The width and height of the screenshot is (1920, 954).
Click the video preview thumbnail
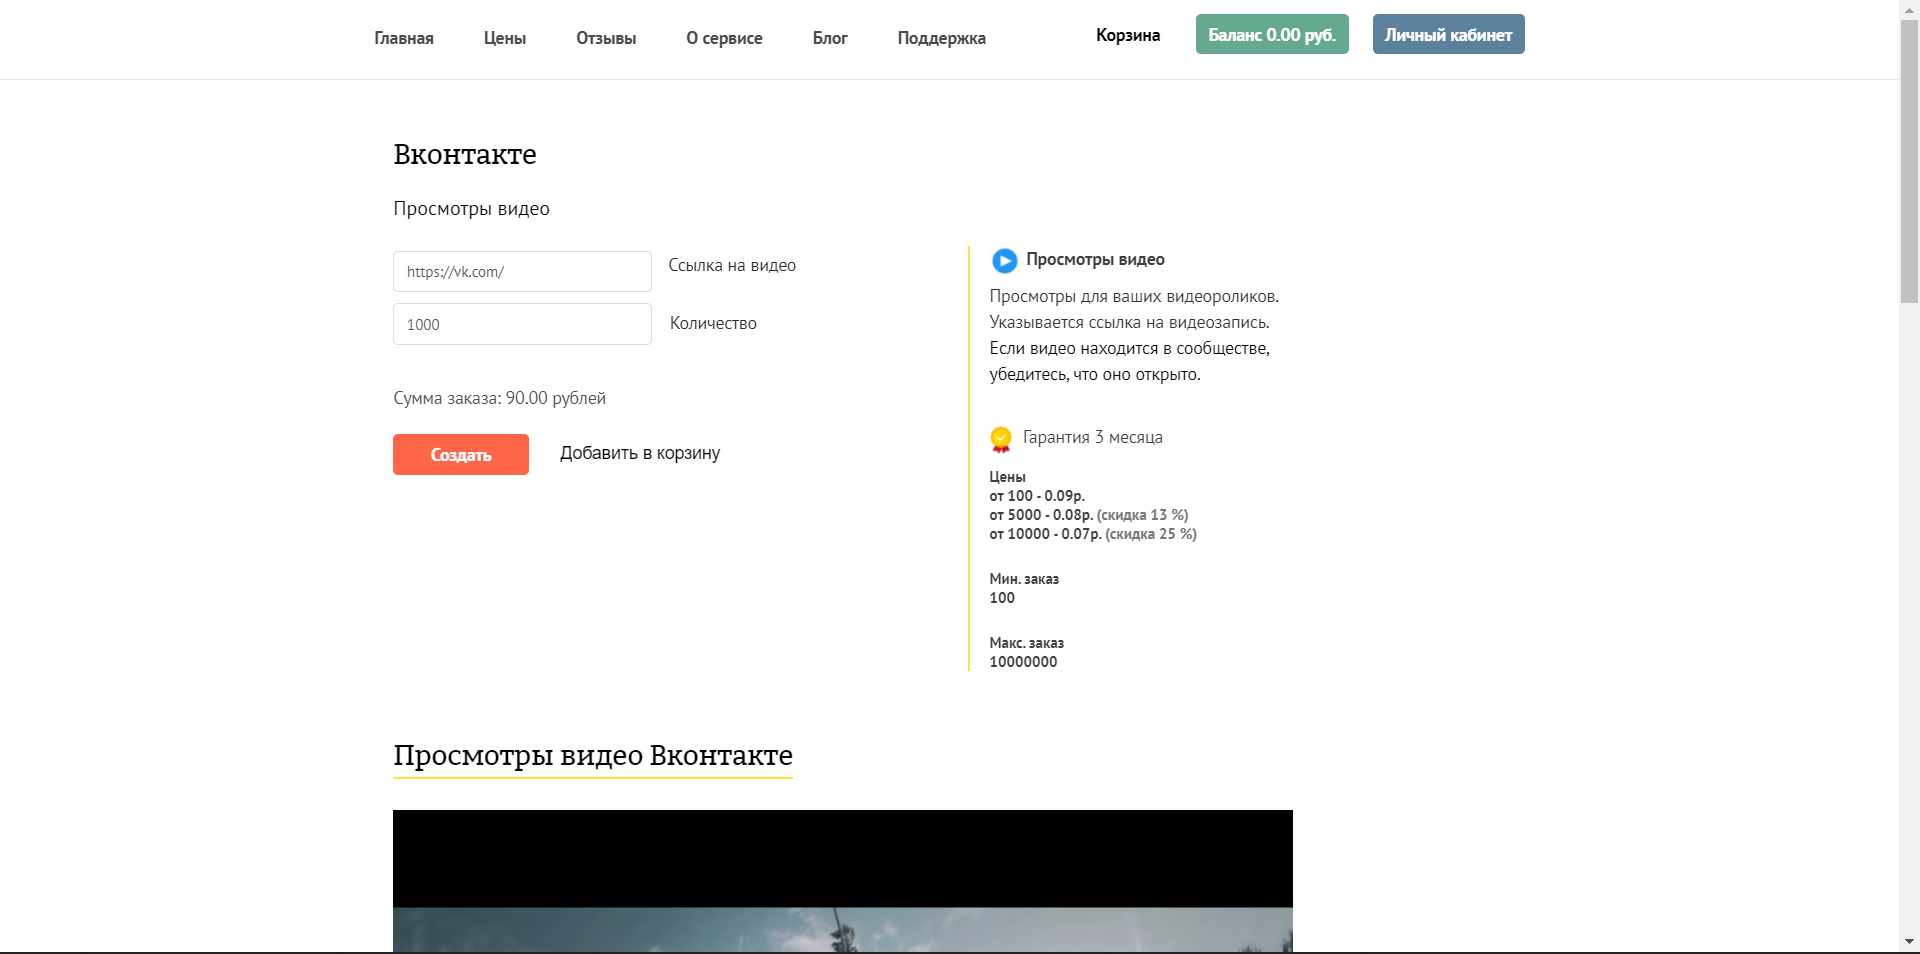point(843,881)
